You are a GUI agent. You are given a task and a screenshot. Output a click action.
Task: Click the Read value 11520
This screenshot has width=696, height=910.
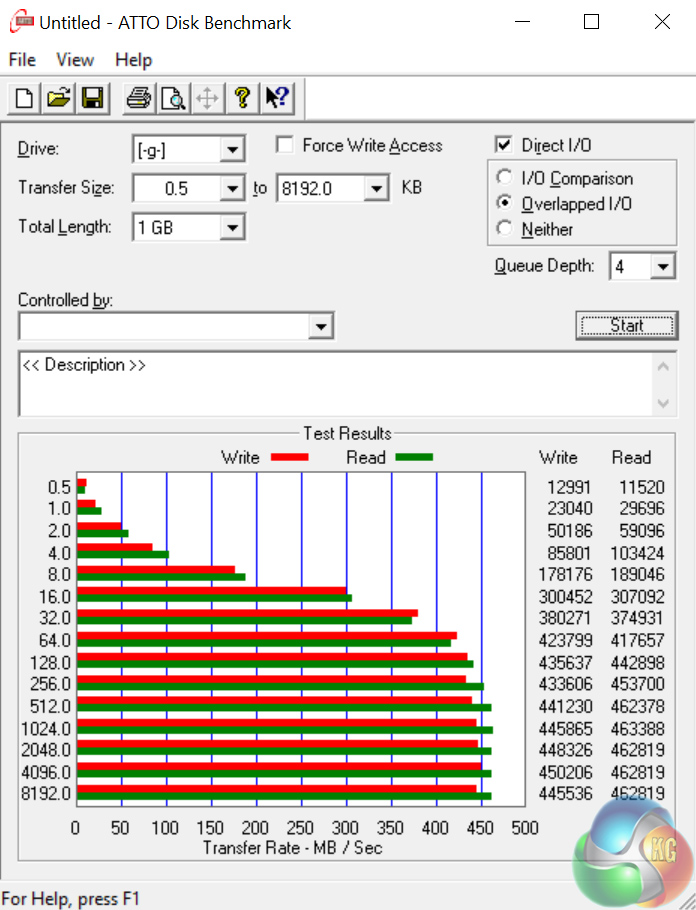pyautogui.click(x=641, y=487)
